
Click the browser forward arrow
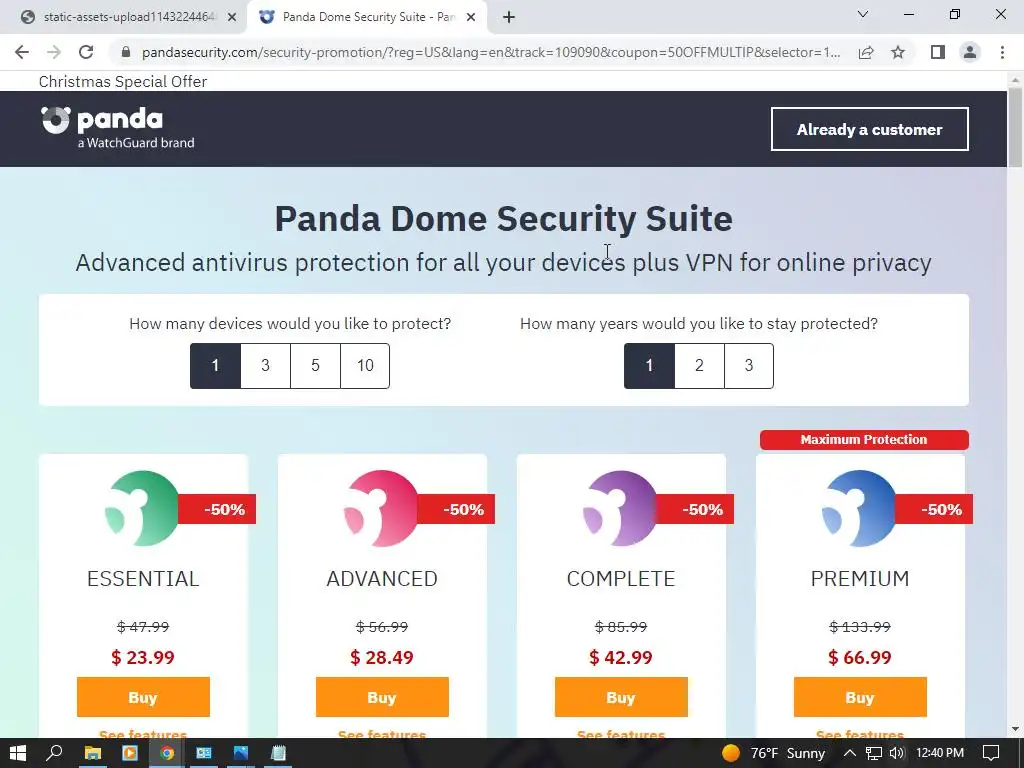54,52
